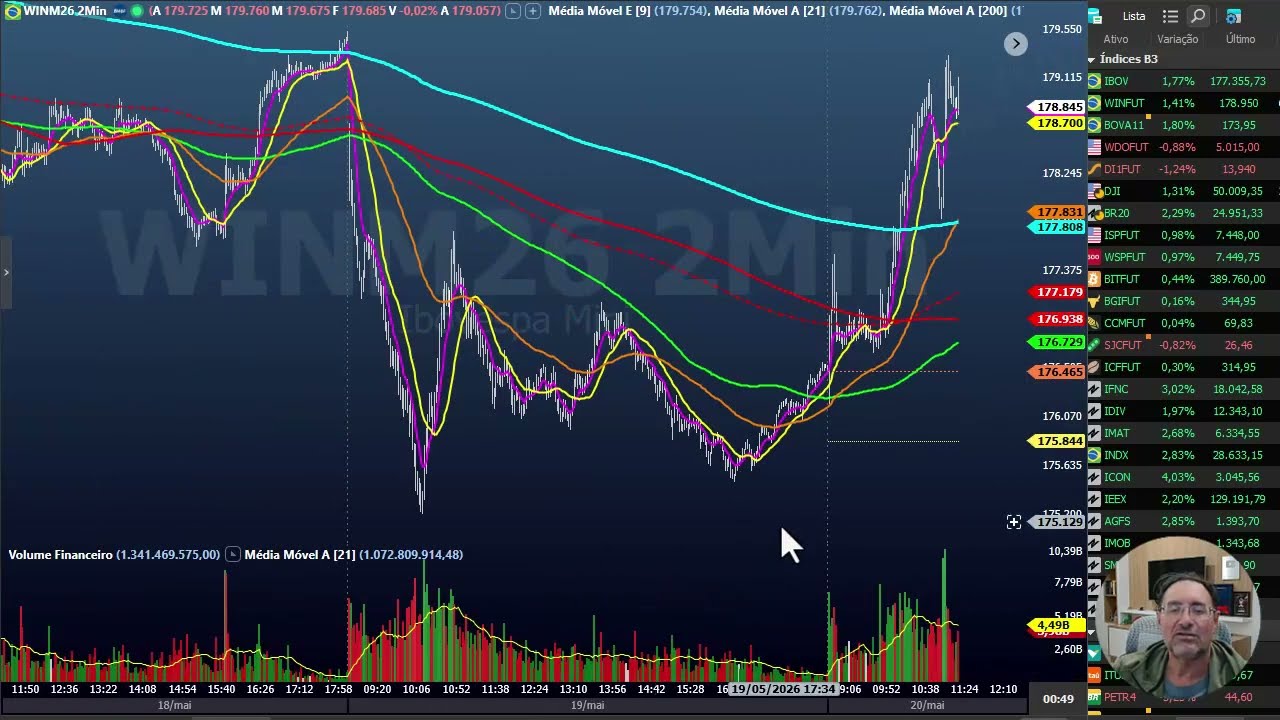The width and height of the screenshot is (1280, 720).
Task: Select the DI1FUT ticker name
Action: click(x=1122, y=169)
